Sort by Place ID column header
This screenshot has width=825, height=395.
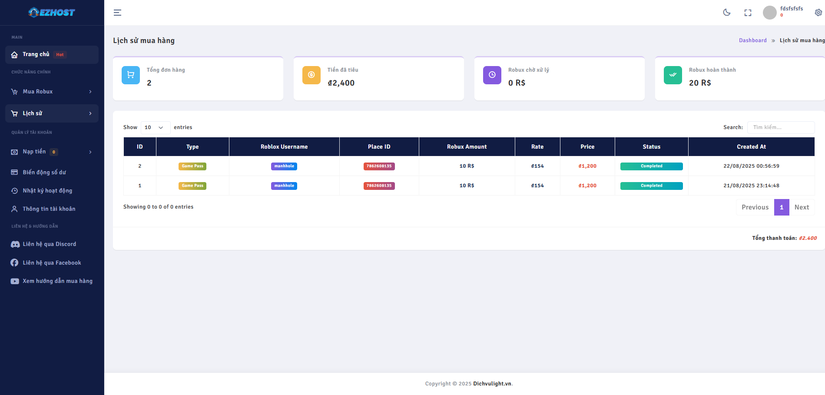[x=379, y=147]
